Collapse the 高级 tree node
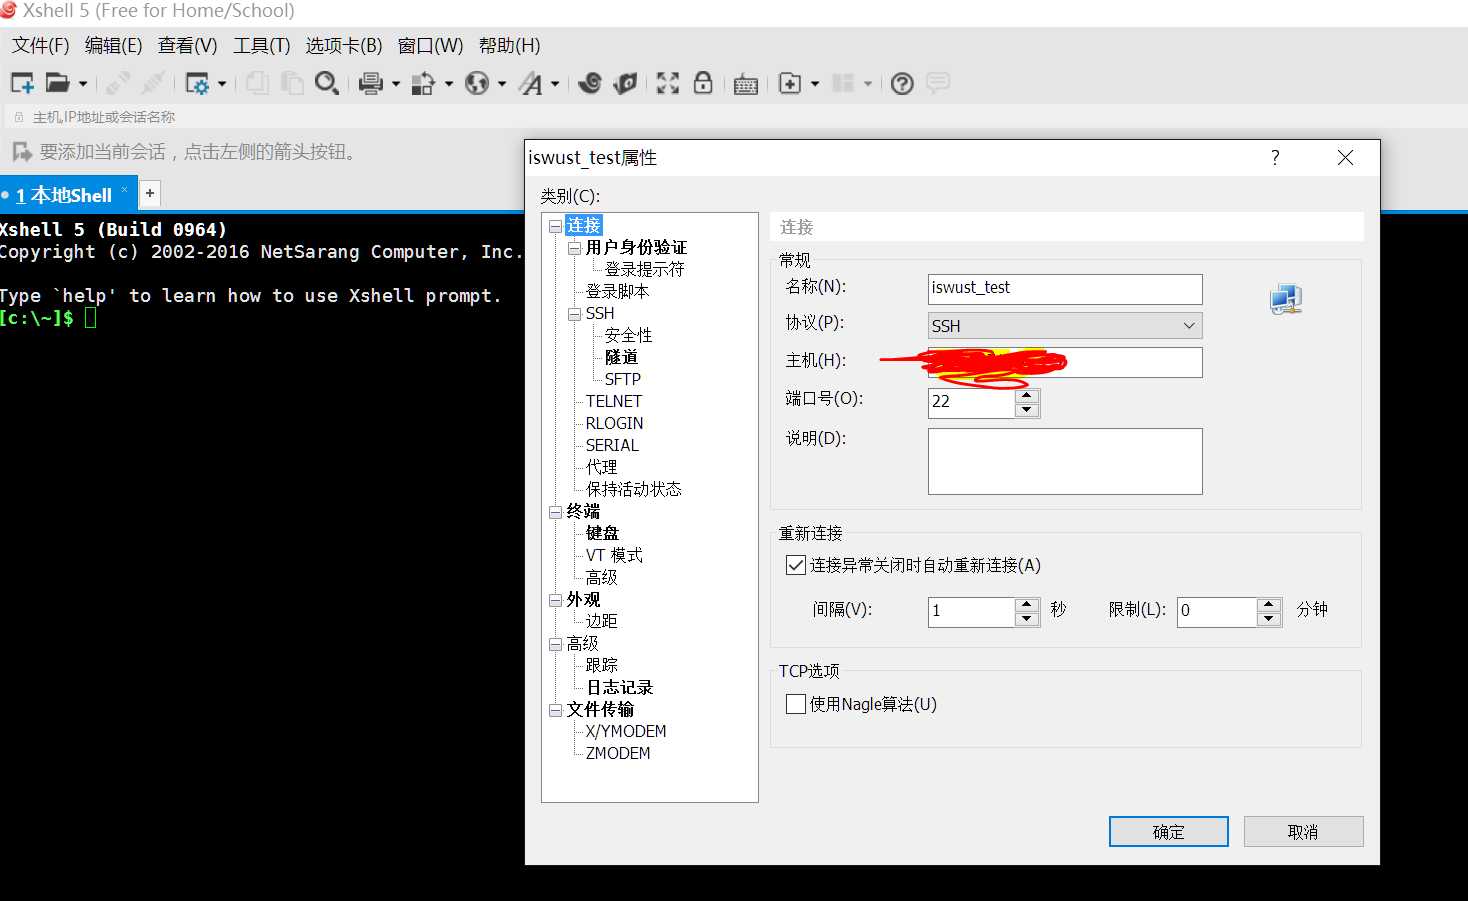Screen dimensions: 1468x901 pyautogui.click(x=555, y=644)
